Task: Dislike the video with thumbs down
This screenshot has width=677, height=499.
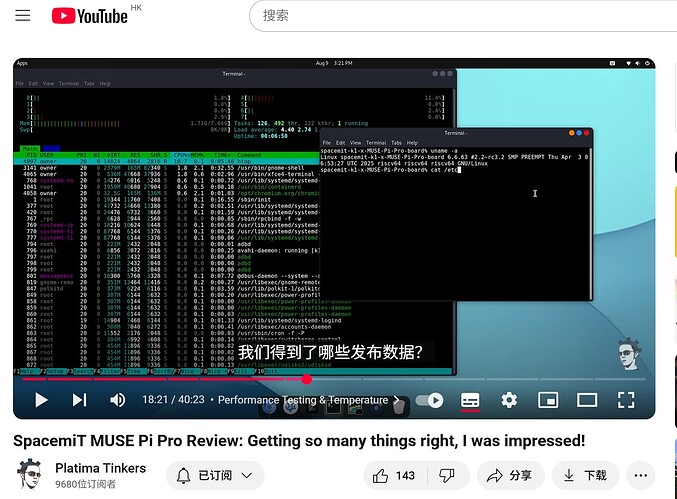Action: coord(448,475)
